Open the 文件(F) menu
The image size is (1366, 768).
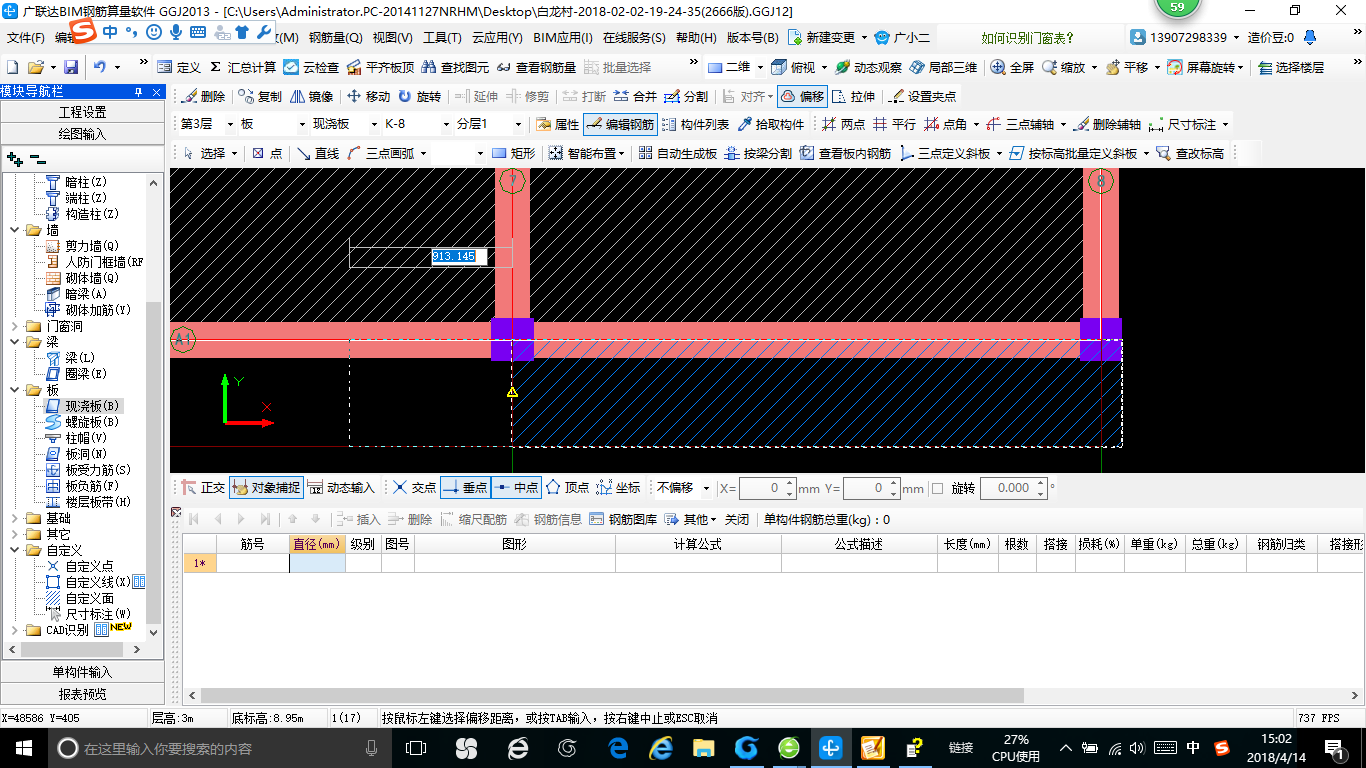coord(25,38)
